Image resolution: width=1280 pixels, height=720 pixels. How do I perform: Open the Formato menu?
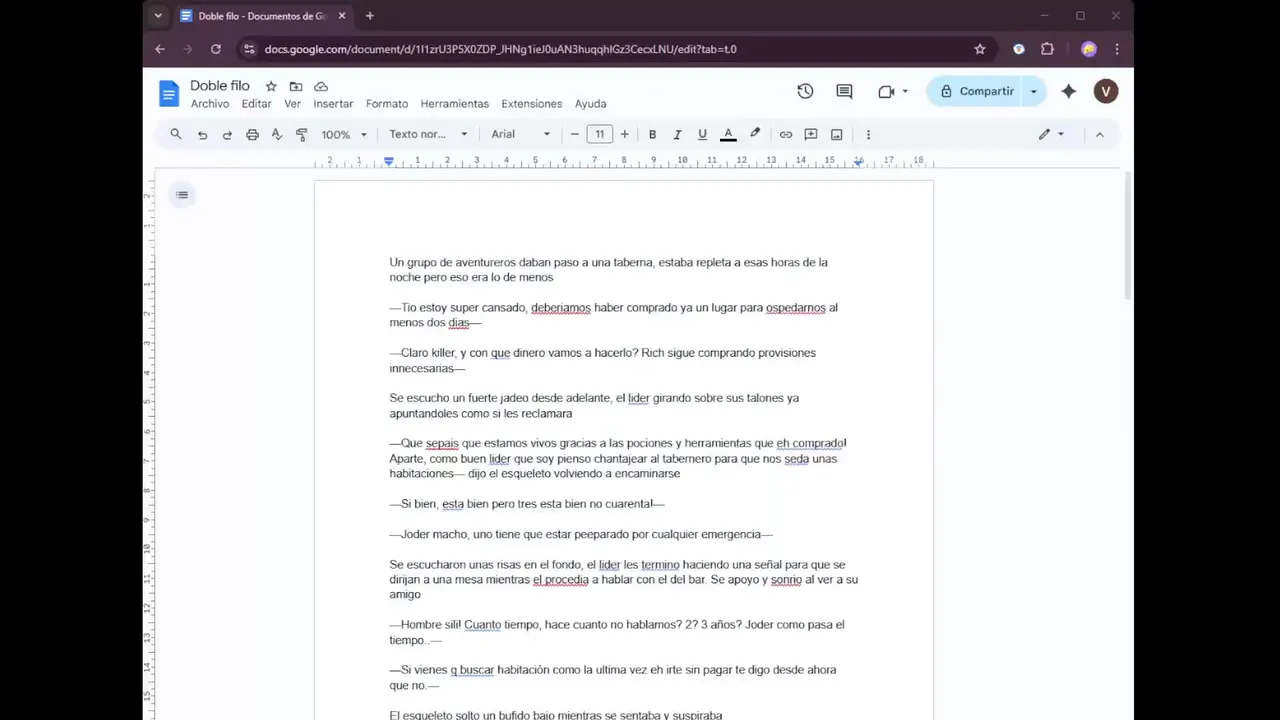click(387, 104)
